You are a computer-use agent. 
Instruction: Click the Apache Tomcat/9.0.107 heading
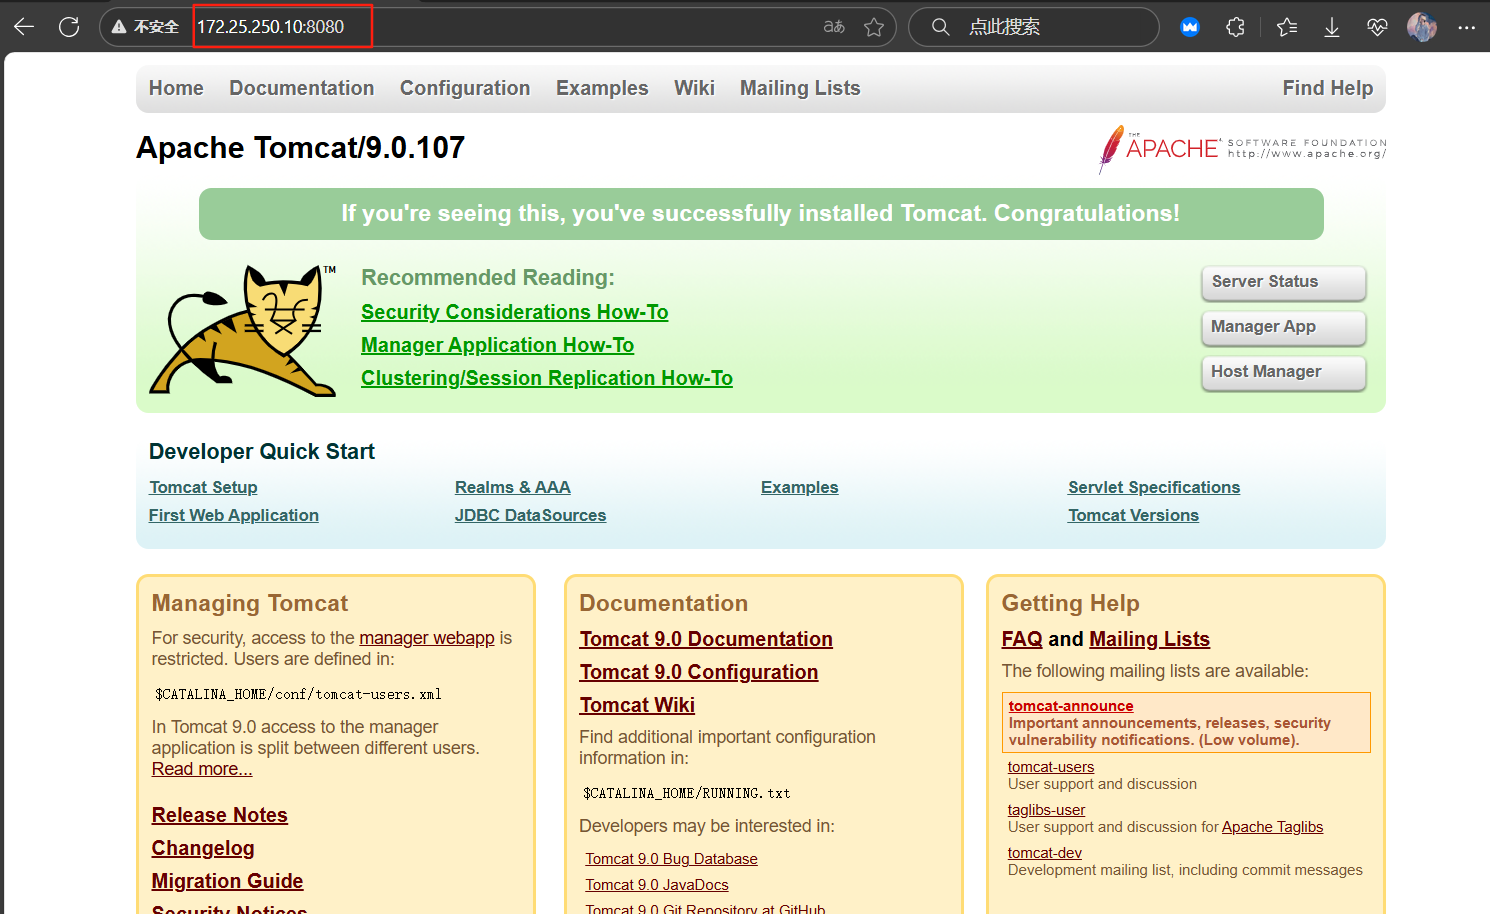[301, 148]
